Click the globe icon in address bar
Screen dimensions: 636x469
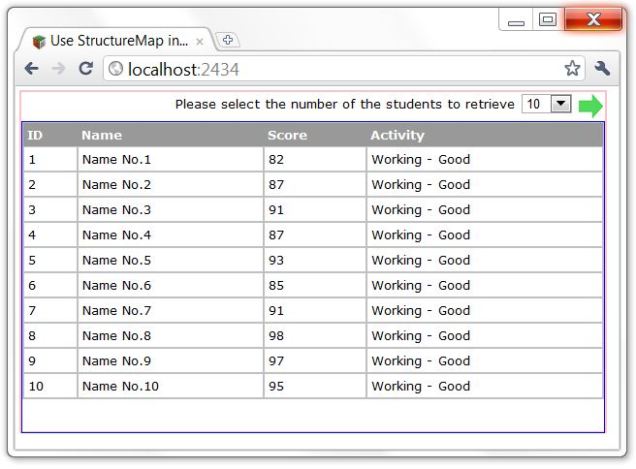(x=116, y=69)
